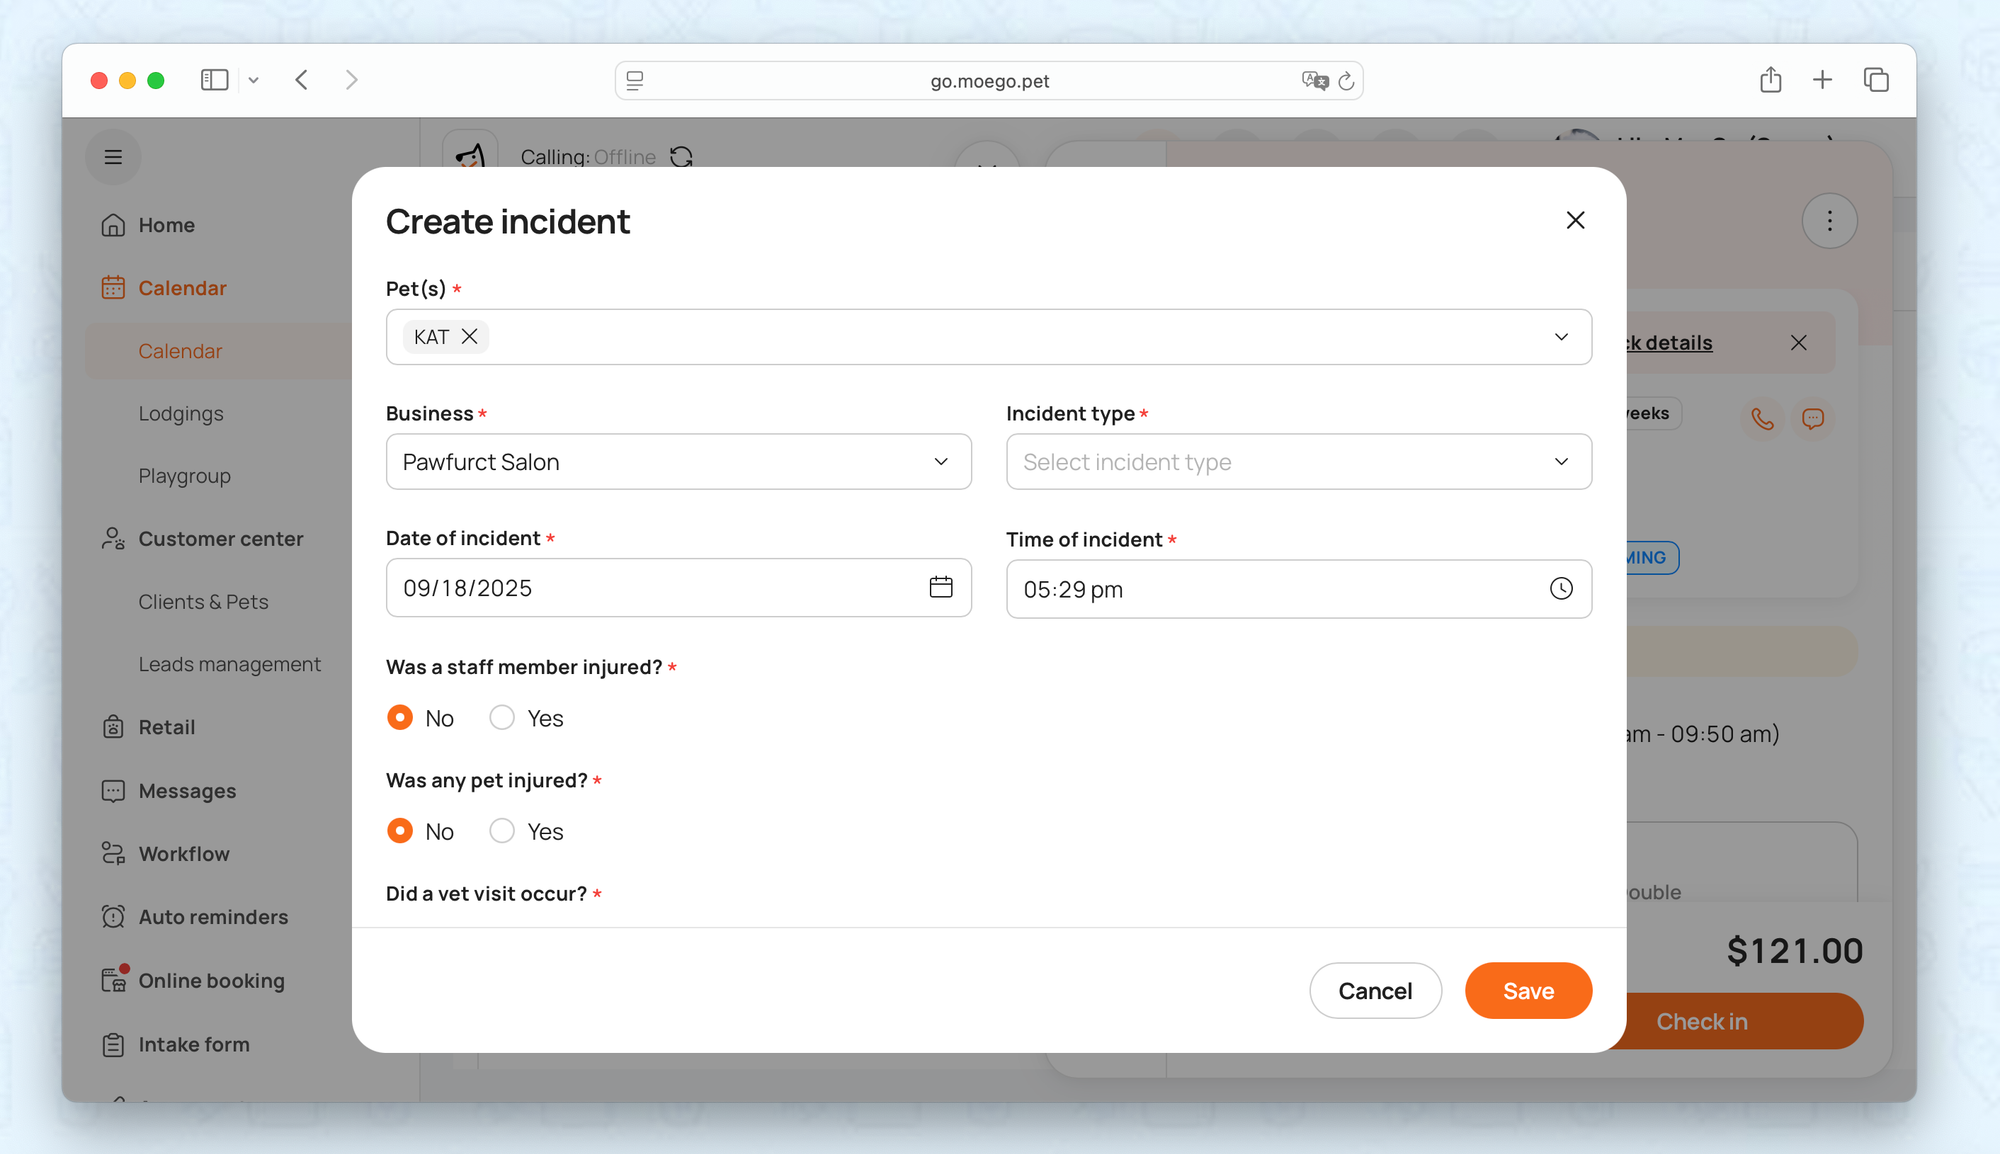The image size is (2000, 1154).
Task: Close the Create incident dialog
Action: pos(1575,220)
